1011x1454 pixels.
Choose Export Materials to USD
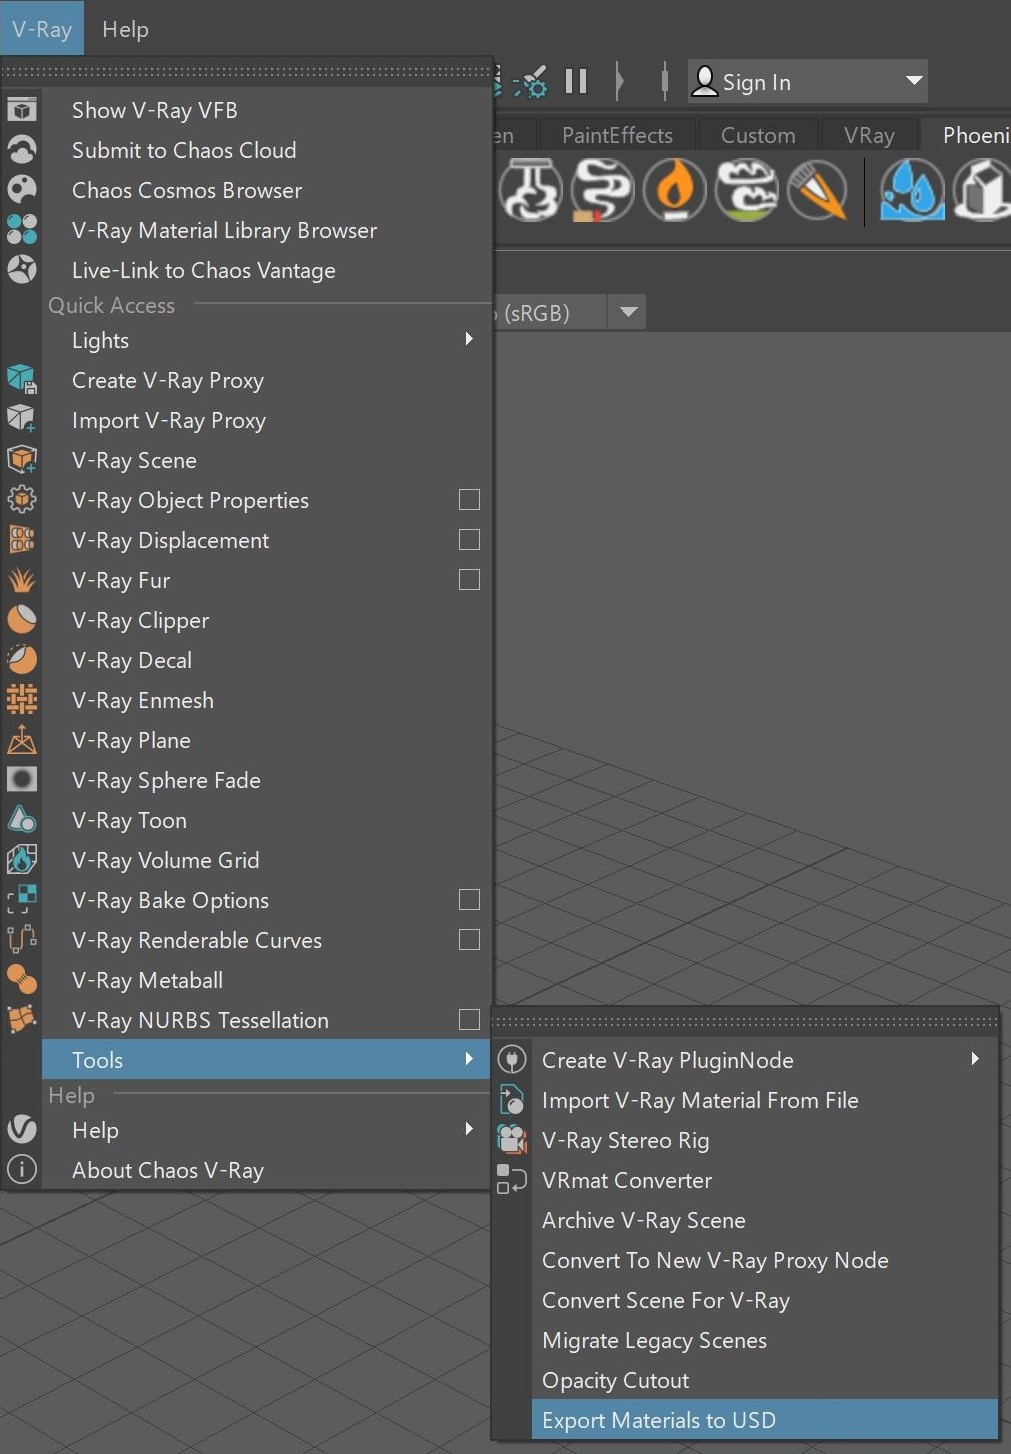(765, 1419)
